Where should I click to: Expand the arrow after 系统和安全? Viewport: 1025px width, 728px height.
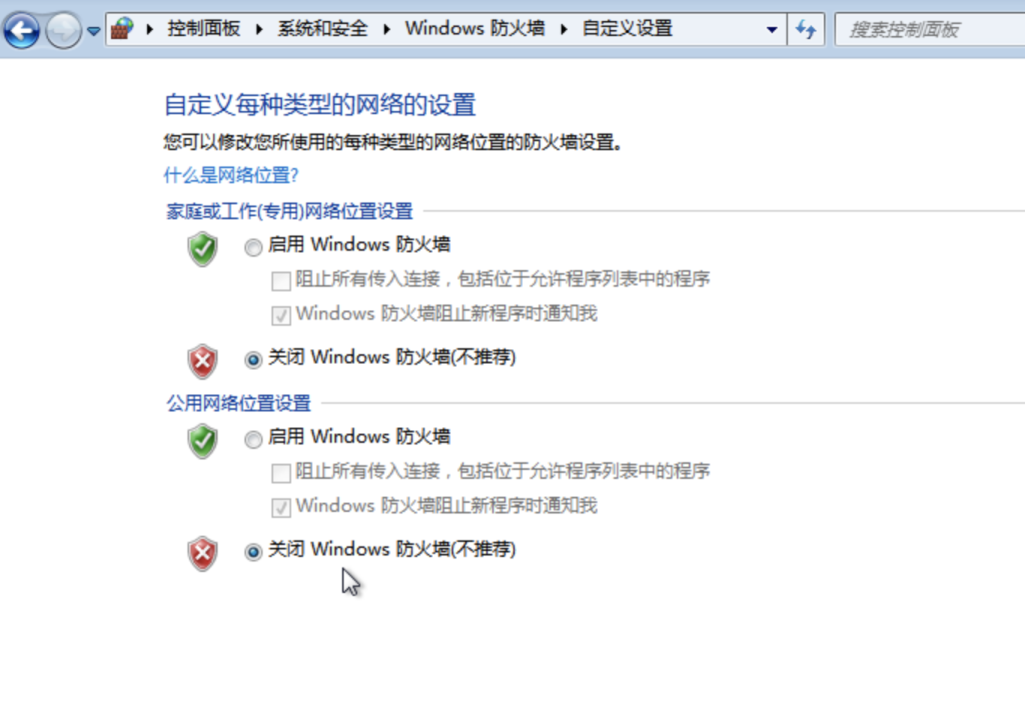point(386,29)
